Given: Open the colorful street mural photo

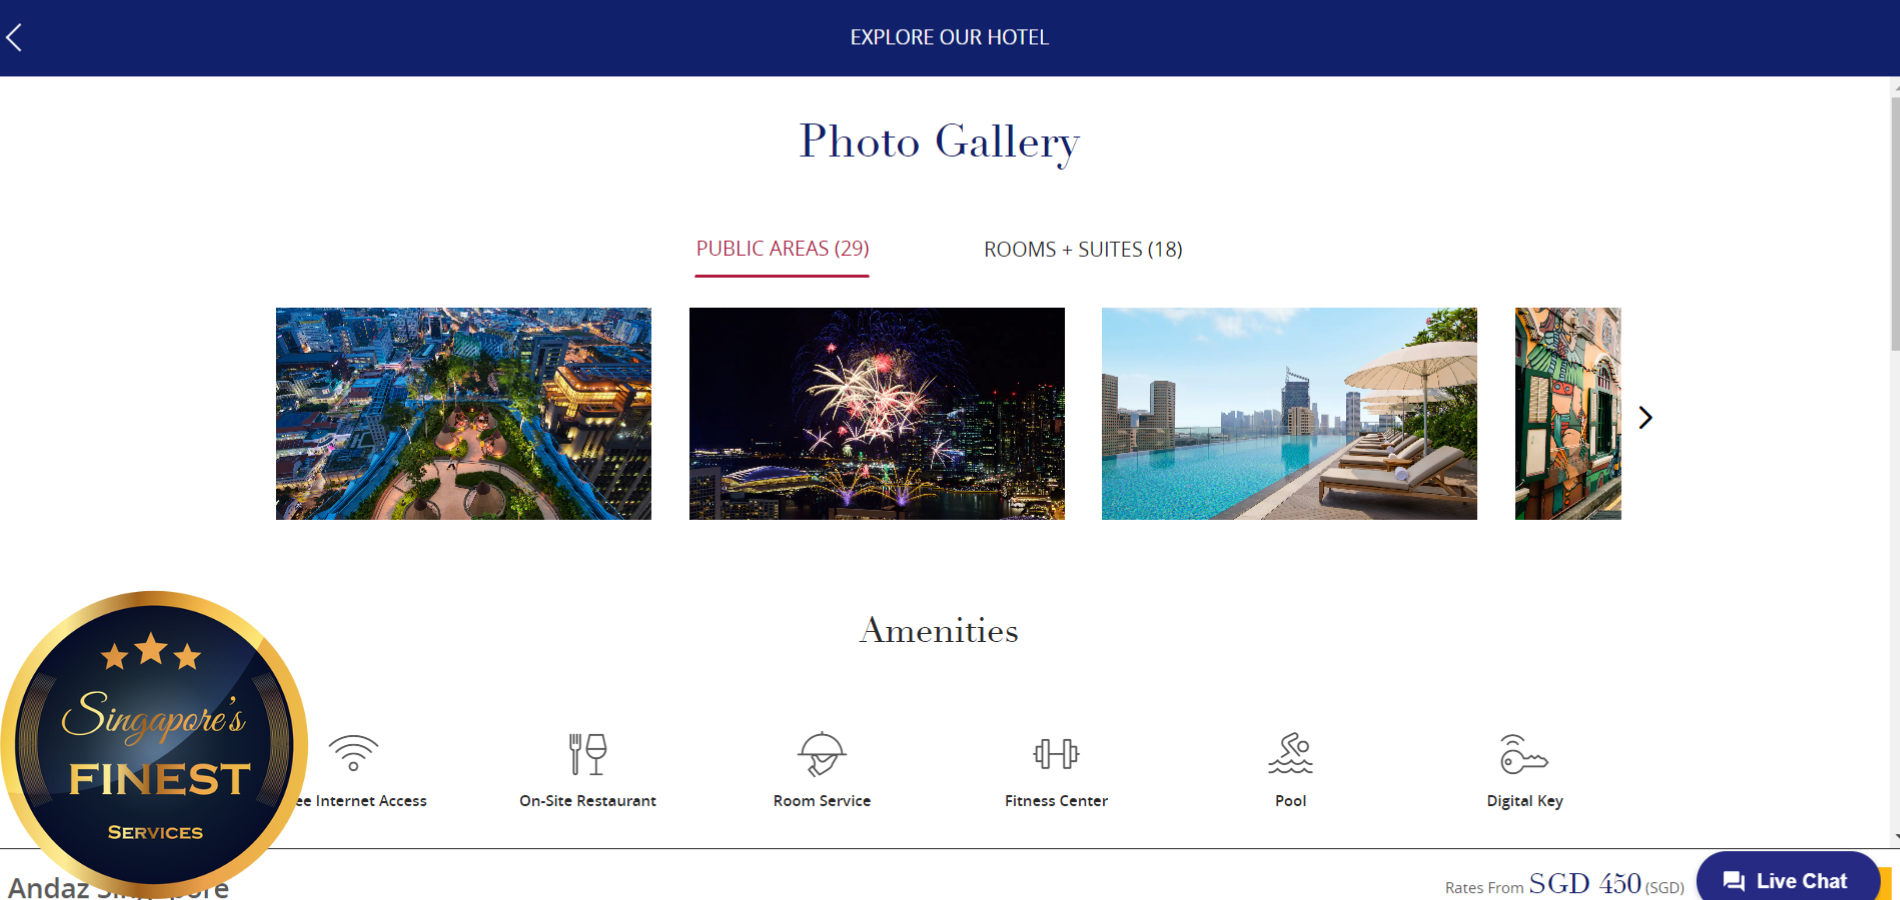Looking at the screenshot, I should [1568, 413].
